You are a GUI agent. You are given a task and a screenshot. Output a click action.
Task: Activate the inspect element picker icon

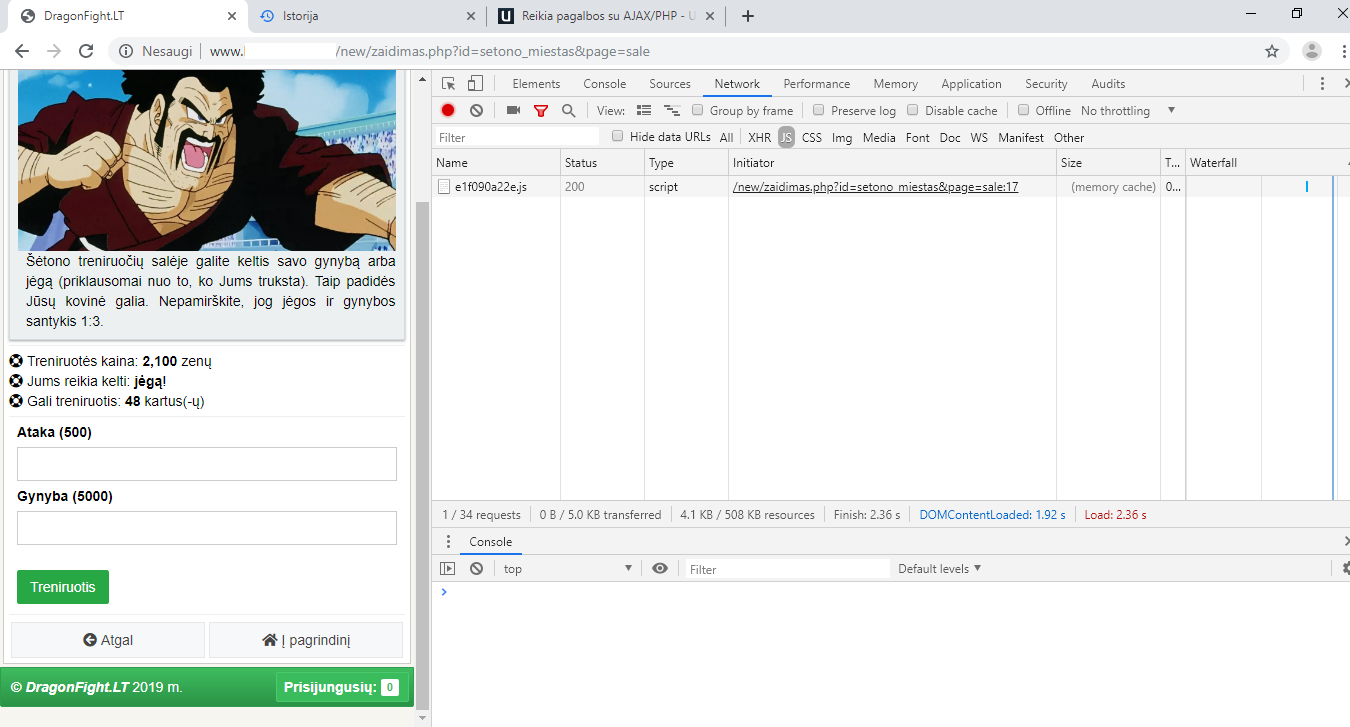coord(449,84)
